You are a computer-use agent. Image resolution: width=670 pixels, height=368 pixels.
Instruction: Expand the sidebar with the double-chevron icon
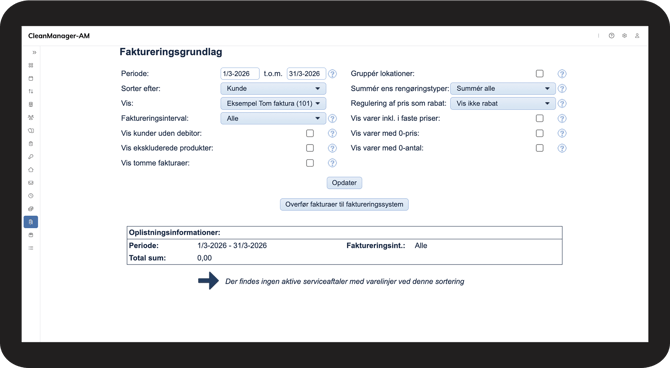[34, 53]
